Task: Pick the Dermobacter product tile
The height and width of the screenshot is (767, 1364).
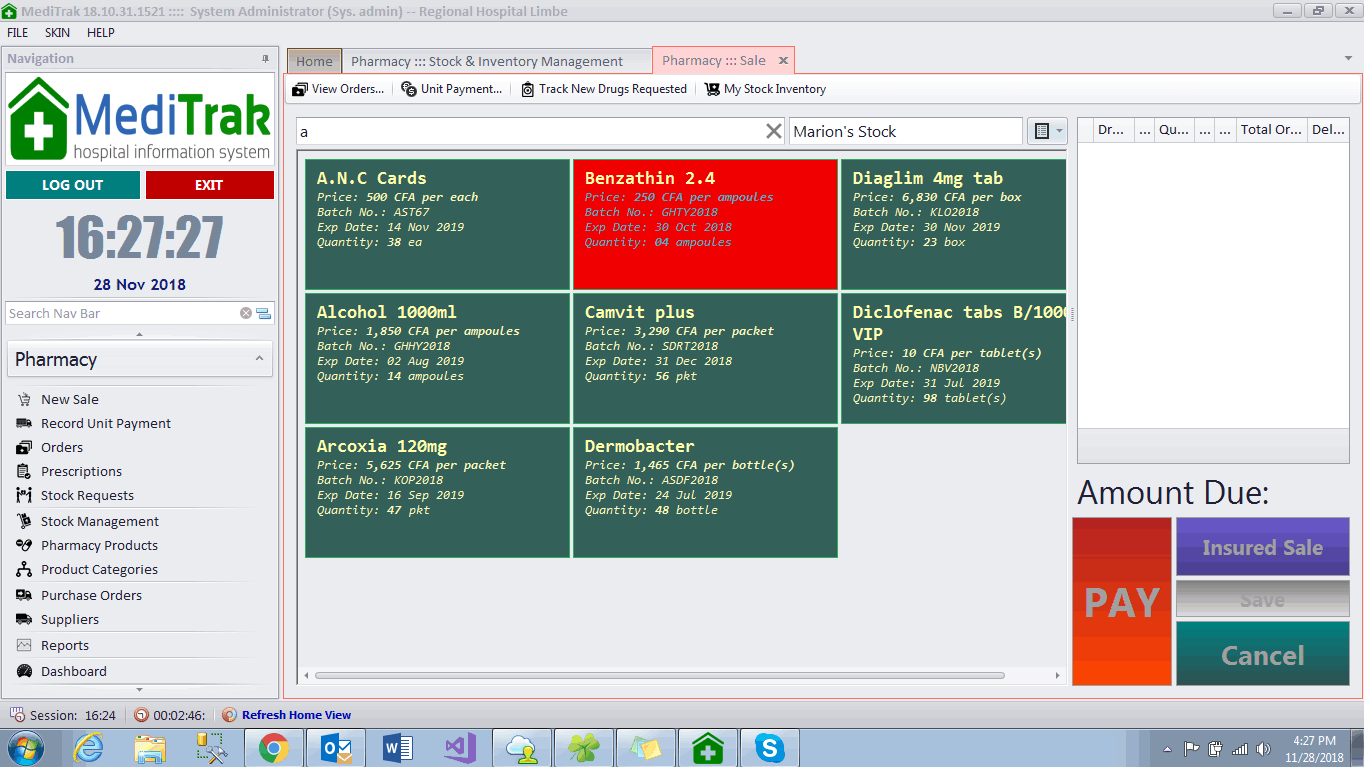Action: [x=705, y=492]
